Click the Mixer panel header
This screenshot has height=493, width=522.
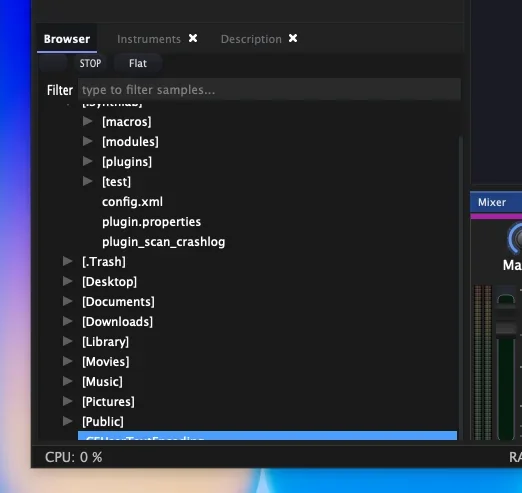pos(496,202)
